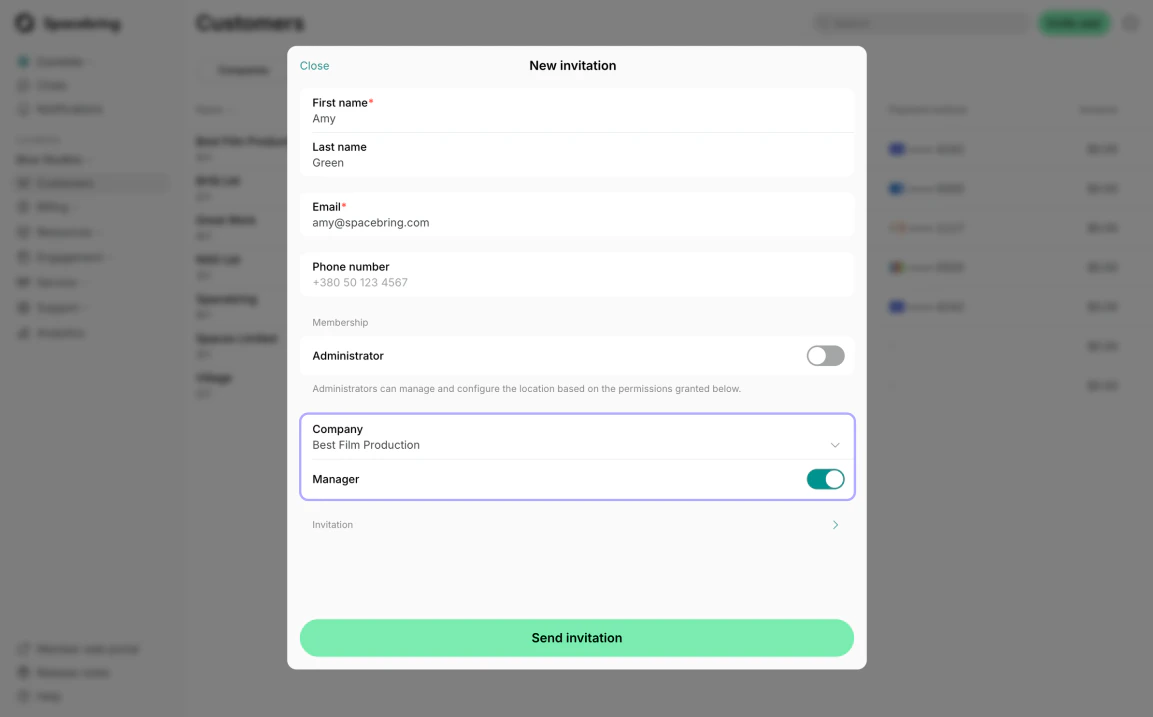Viewport: 1153px width, 717px height.
Task: Expand the Blue Studios location switcher
Action: [51, 160]
